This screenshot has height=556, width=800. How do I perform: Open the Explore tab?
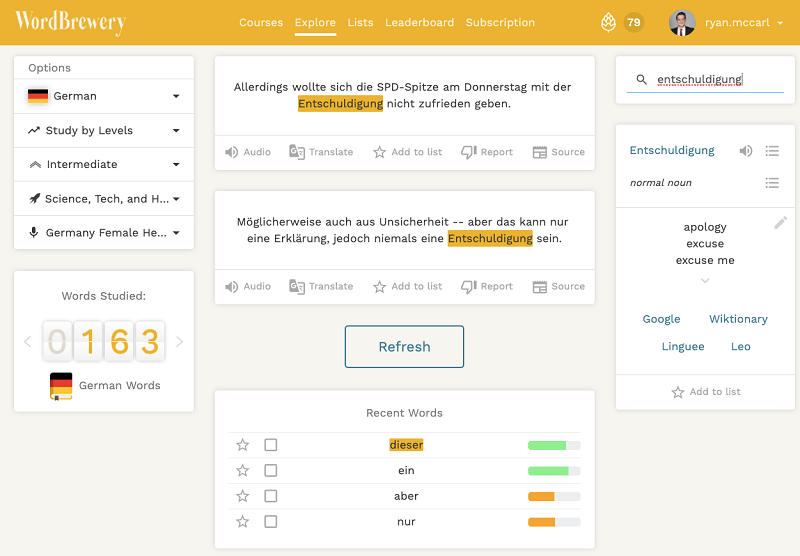[315, 22]
